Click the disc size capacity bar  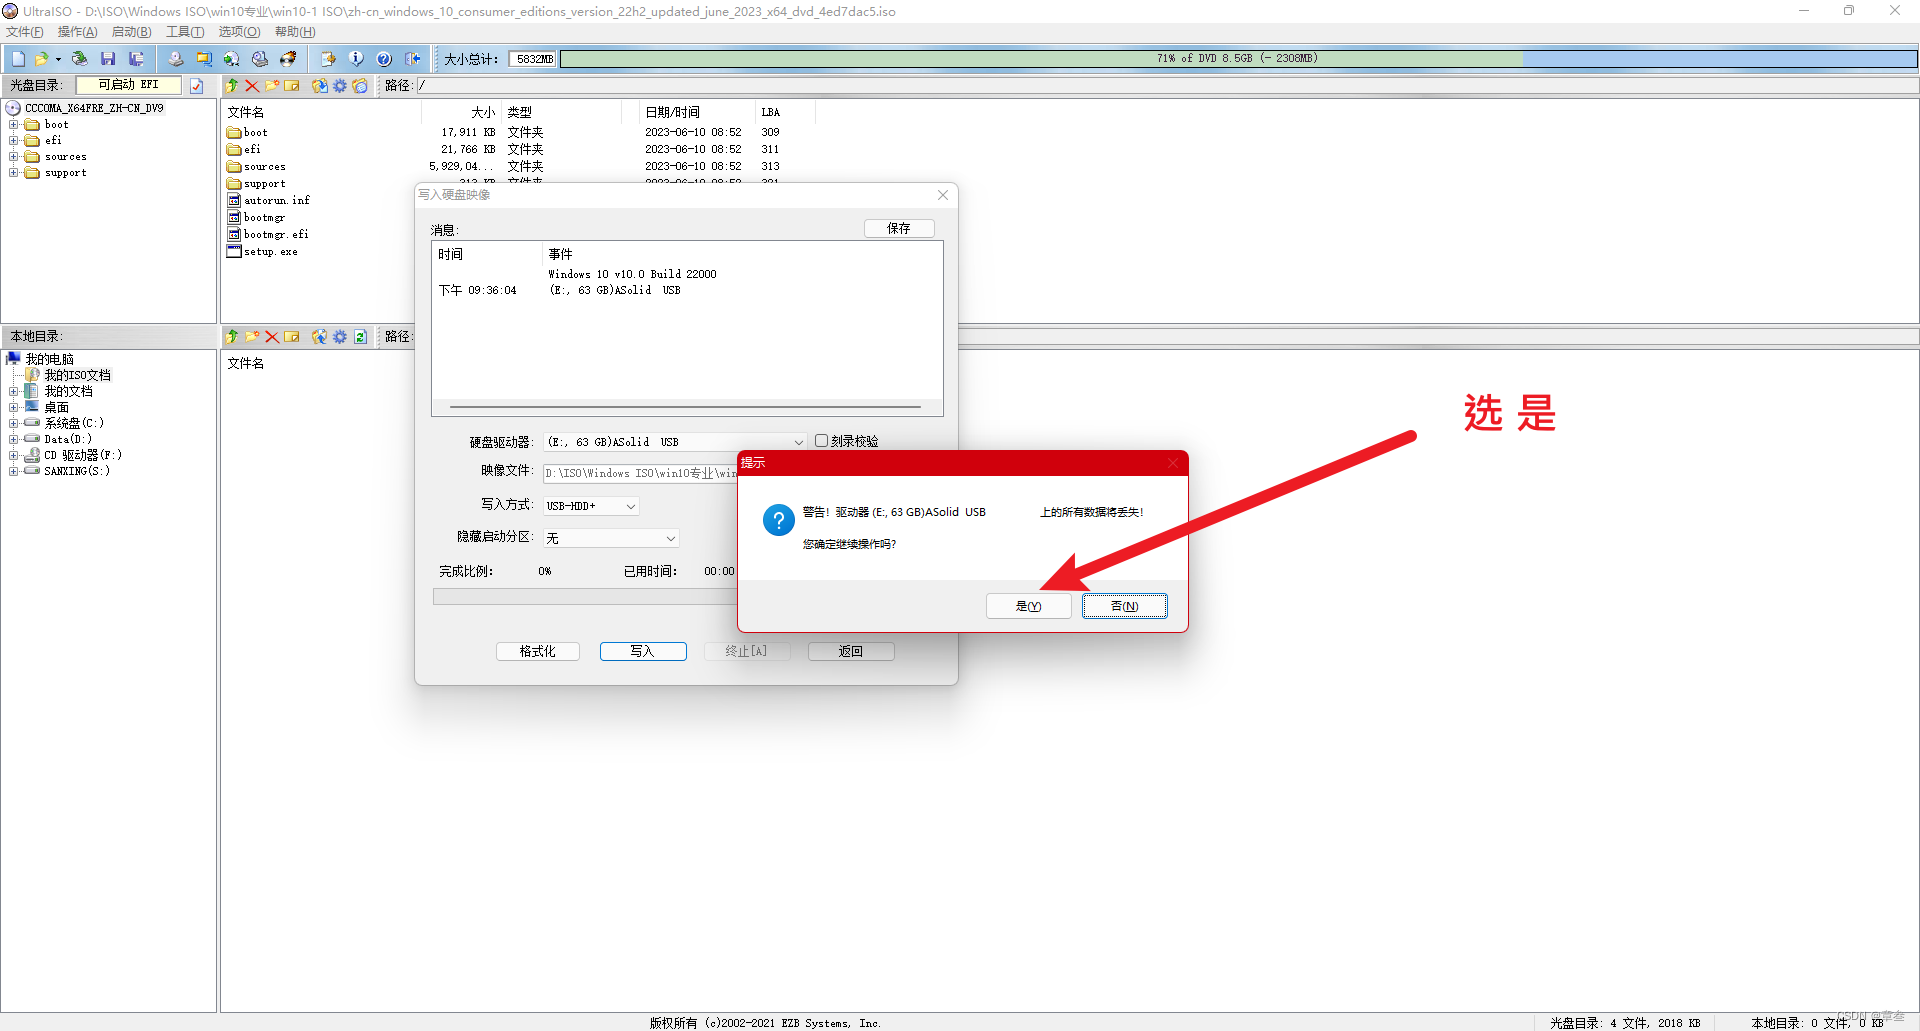1238,59
